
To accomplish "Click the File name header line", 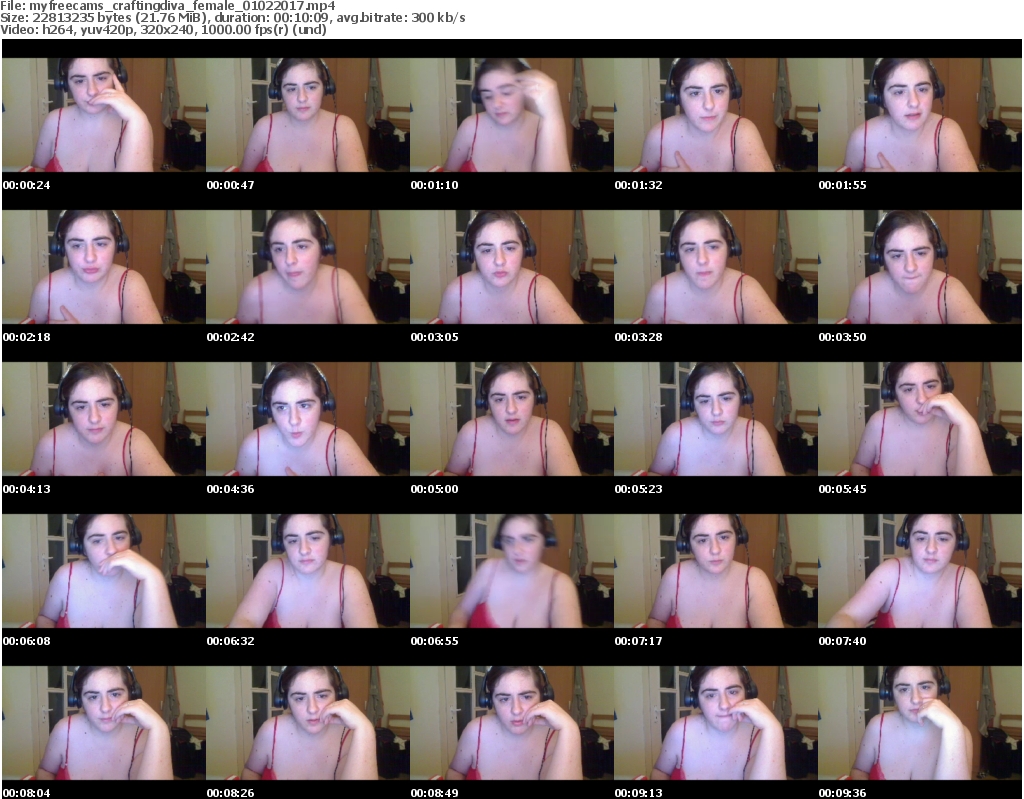I will pyautogui.click(x=168, y=6).
